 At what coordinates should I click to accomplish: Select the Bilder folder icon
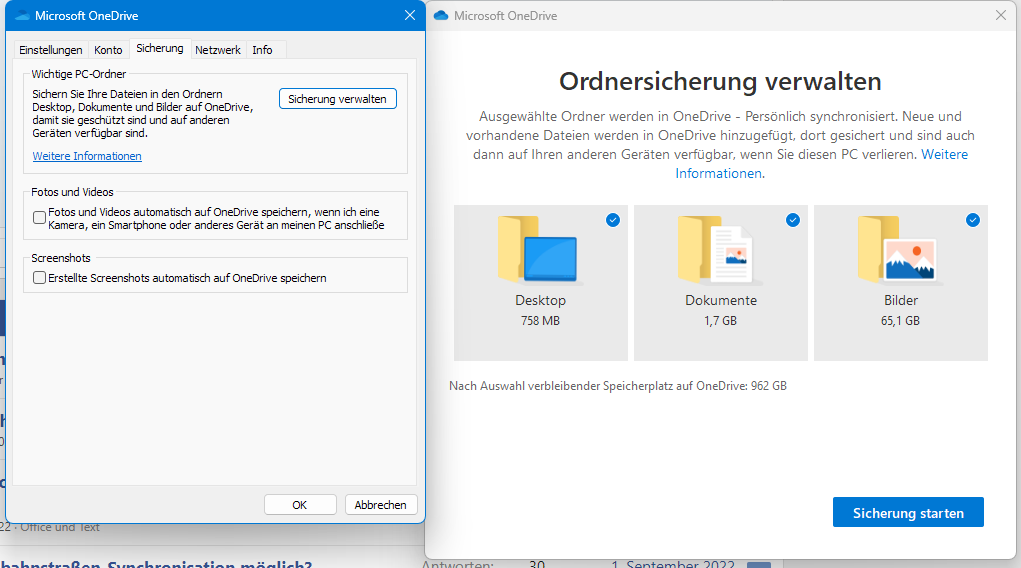click(x=898, y=250)
